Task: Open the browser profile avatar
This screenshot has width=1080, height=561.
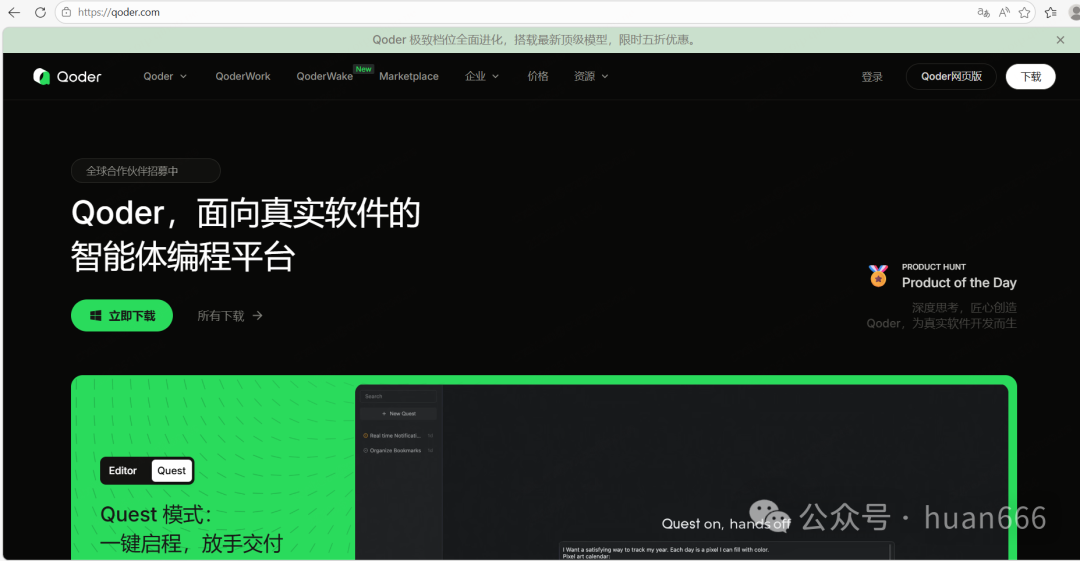Action: pyautogui.click(x=1074, y=12)
